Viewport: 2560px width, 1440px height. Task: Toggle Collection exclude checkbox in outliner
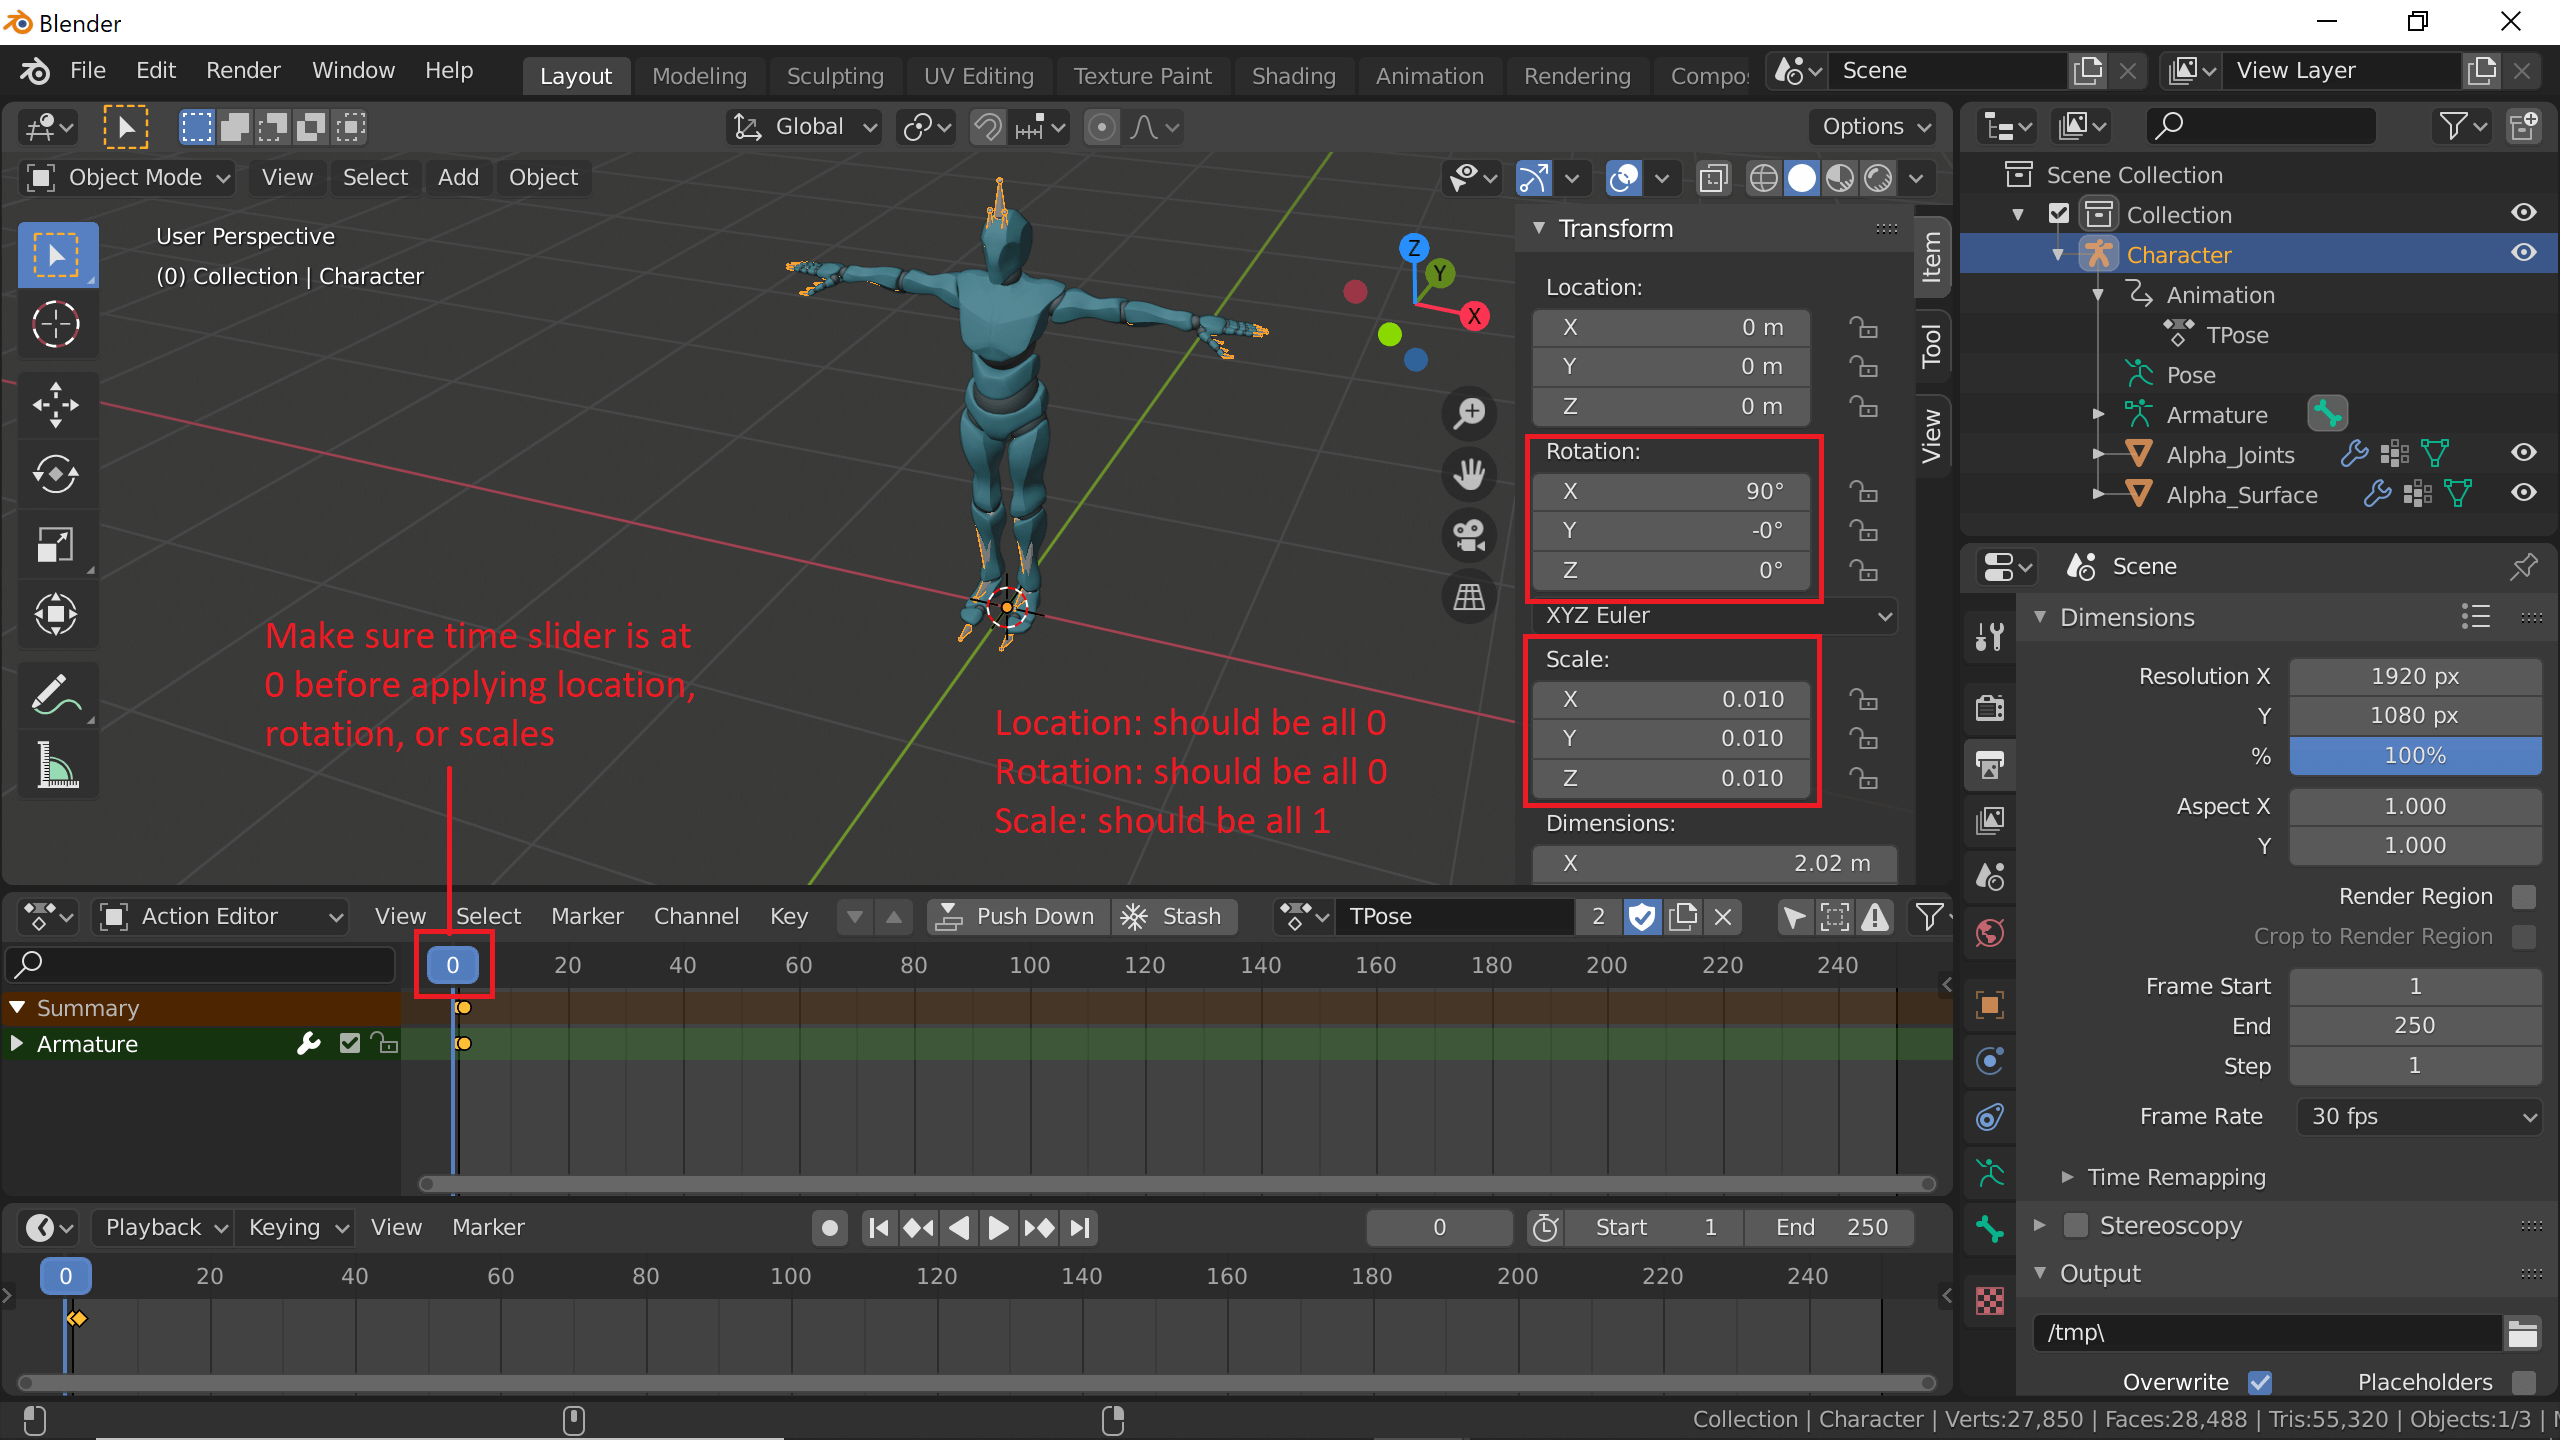pyautogui.click(x=2059, y=214)
